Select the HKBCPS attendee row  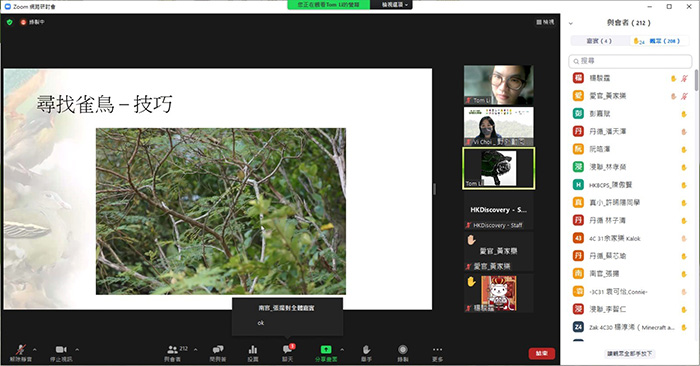[x=631, y=185]
